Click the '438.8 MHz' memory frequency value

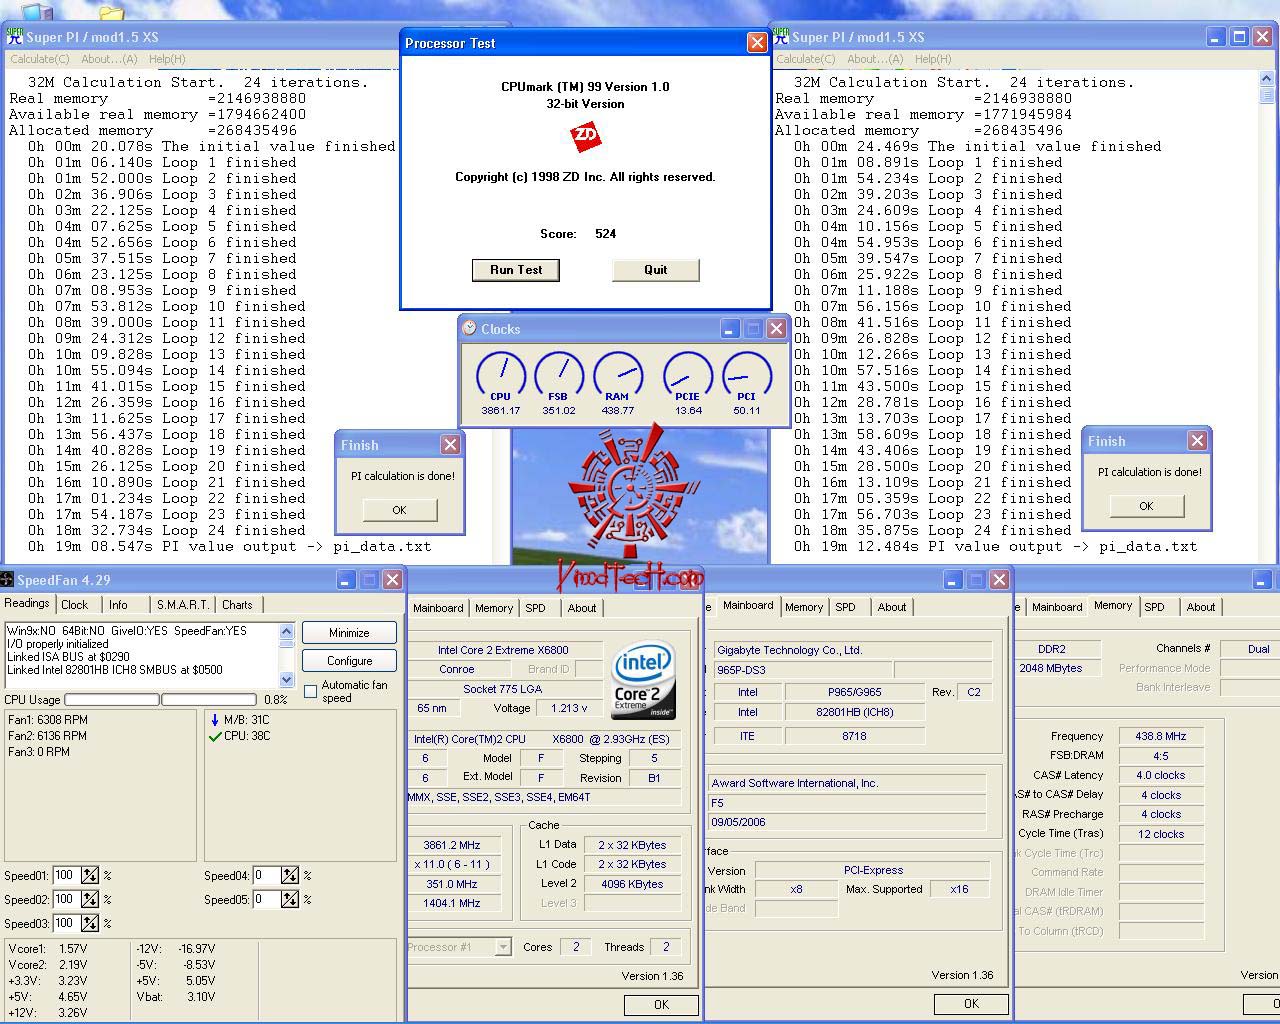point(1160,737)
